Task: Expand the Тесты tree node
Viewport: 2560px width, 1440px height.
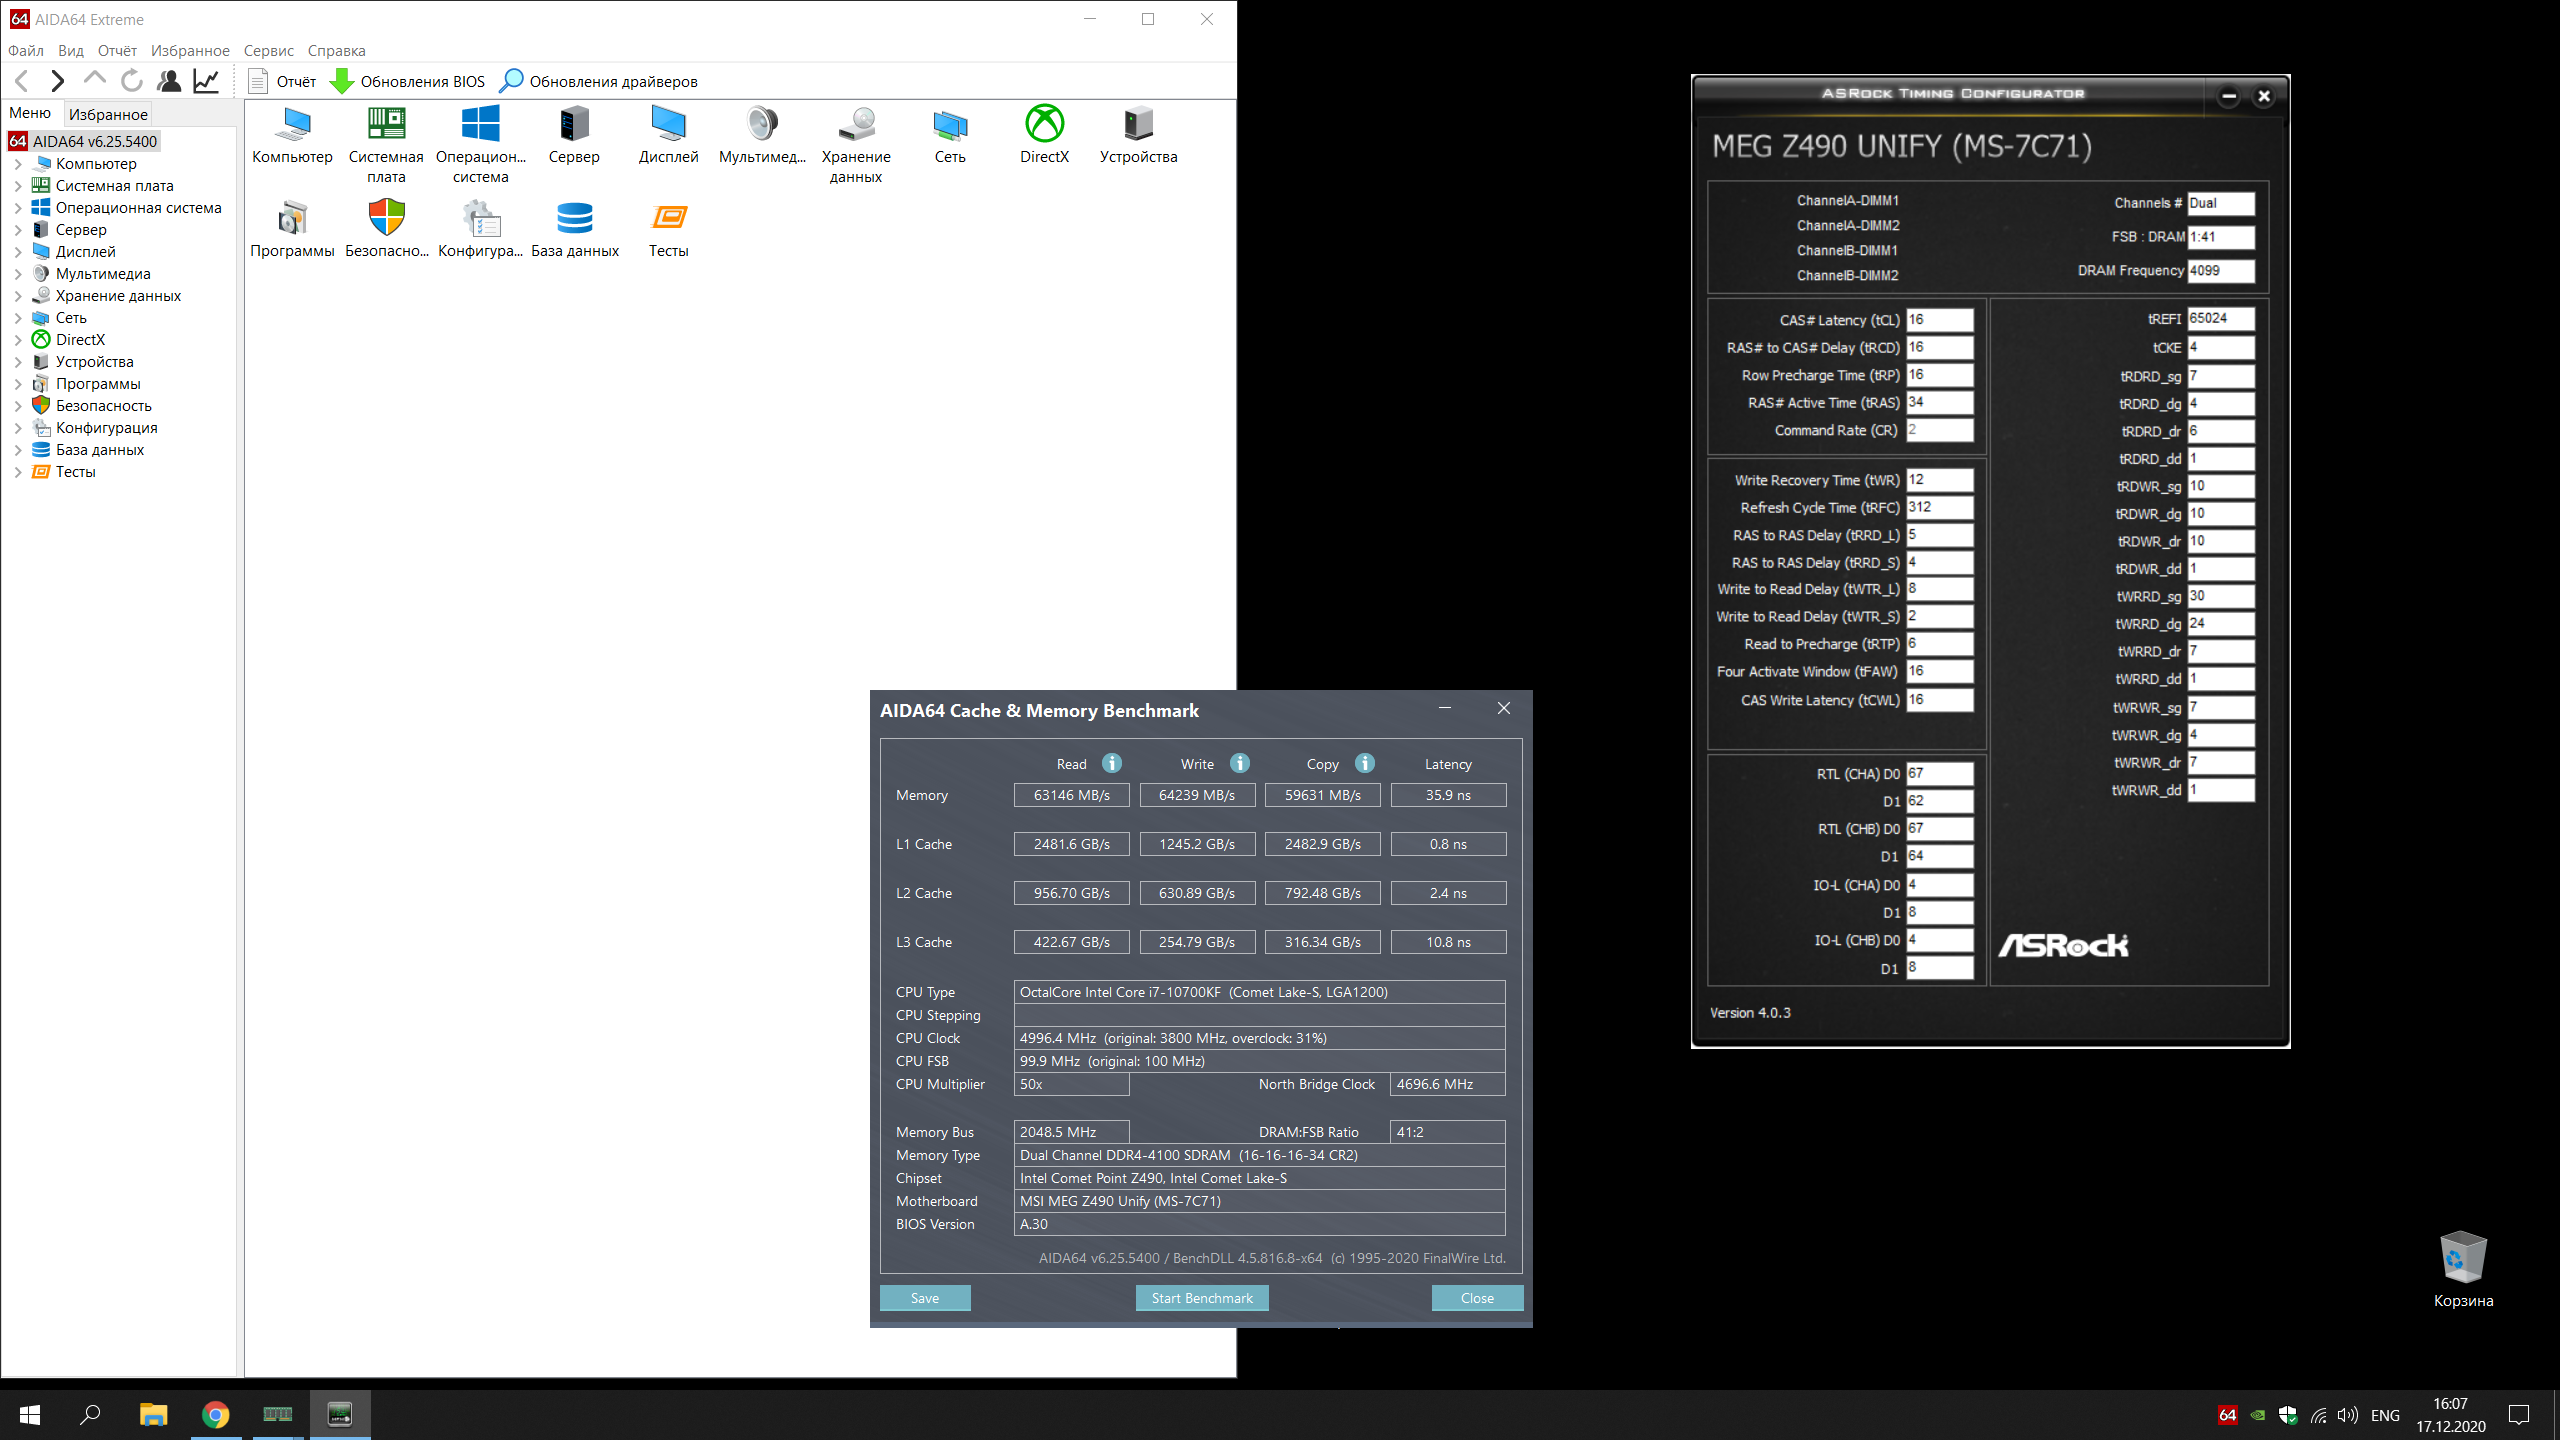Action: coord(18,472)
